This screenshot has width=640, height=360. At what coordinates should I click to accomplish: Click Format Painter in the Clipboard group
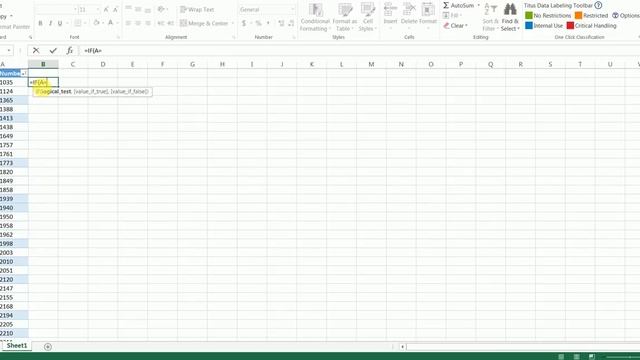(x=14, y=27)
